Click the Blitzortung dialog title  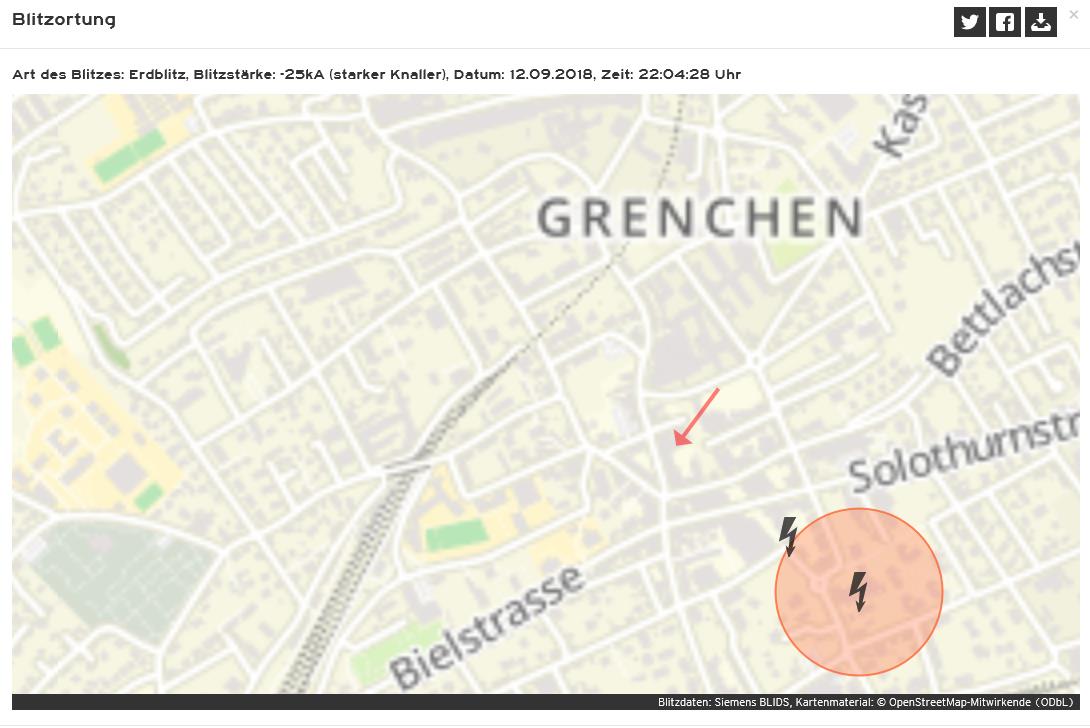click(64, 19)
